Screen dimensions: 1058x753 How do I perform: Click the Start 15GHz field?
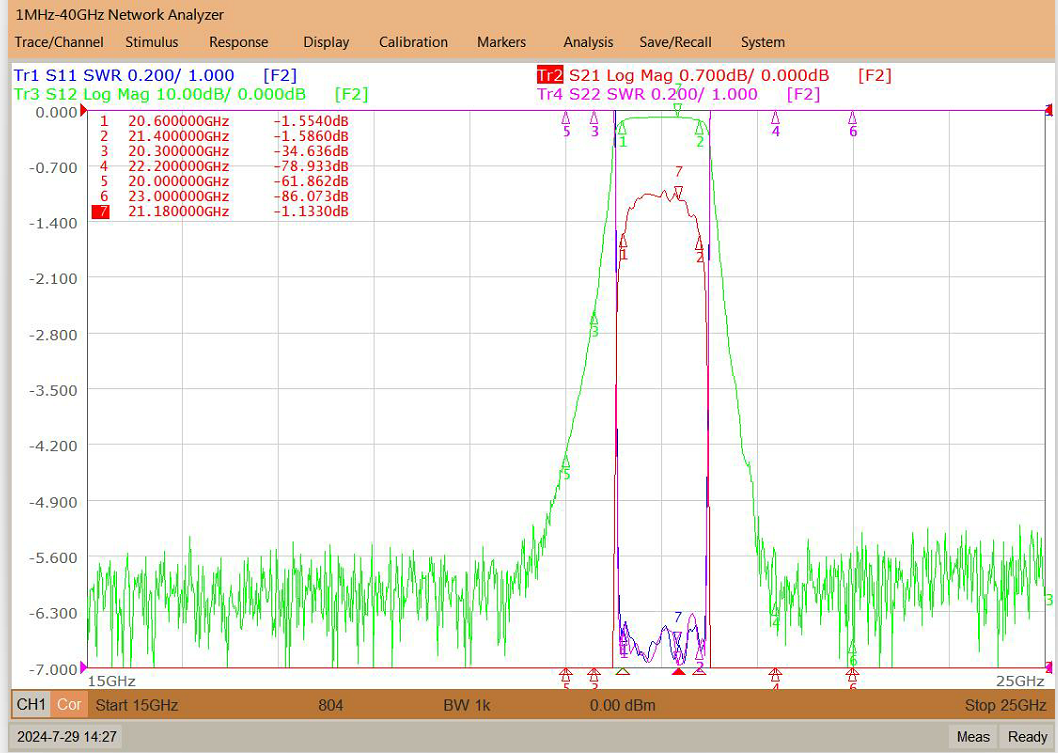click(136, 706)
